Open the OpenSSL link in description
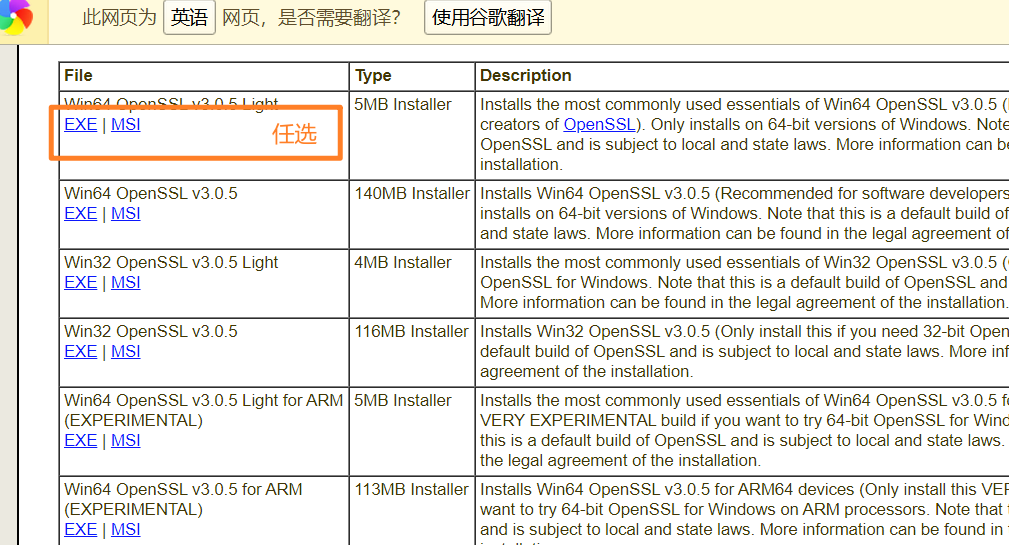Viewport: 1009px width, 545px height. tap(599, 124)
